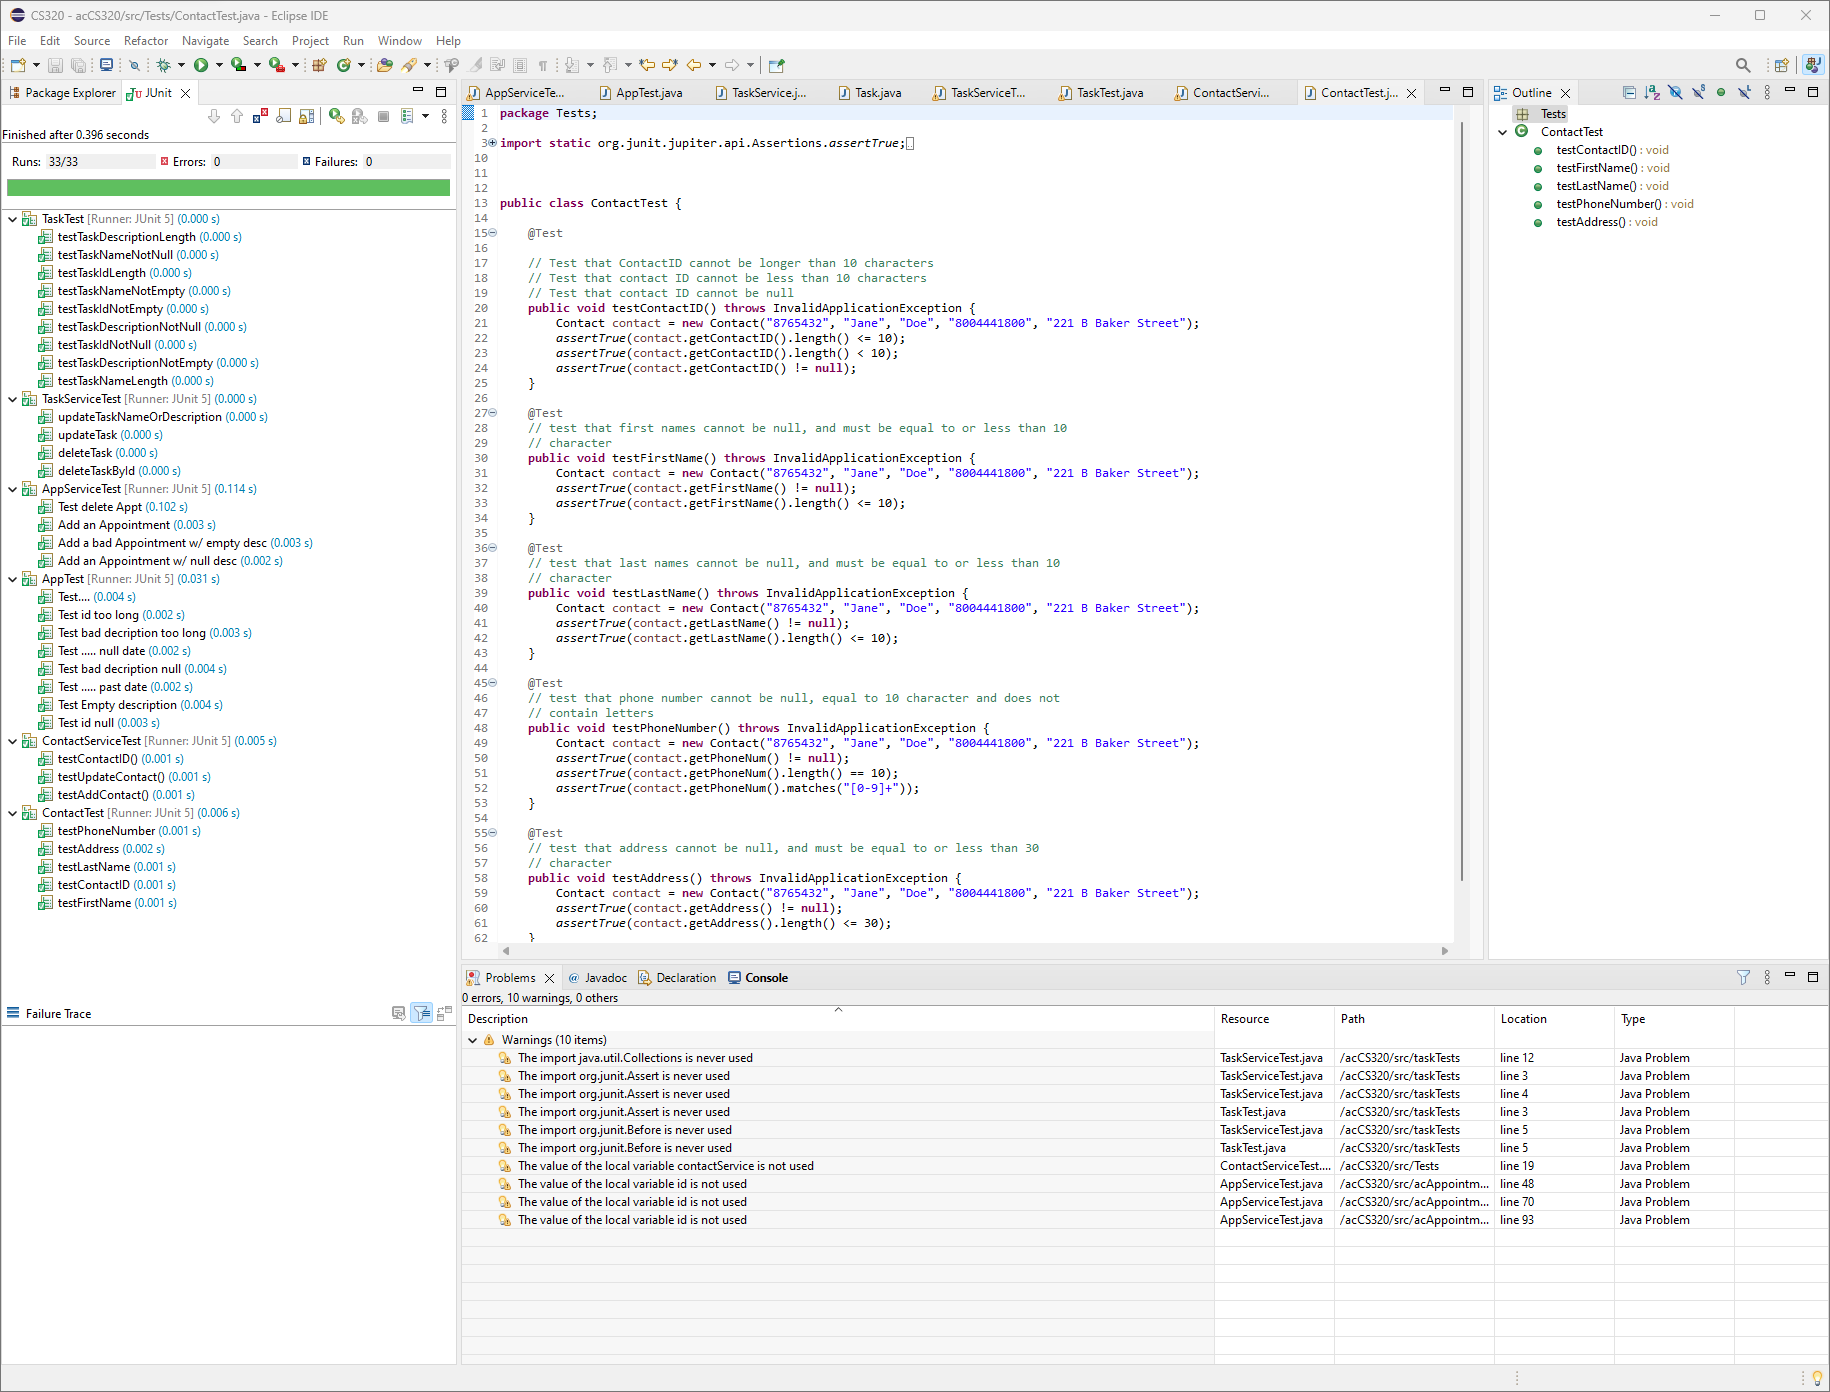The image size is (1830, 1392).
Task: Toggle Filter Stack Trace in Failure Trace
Action: [x=422, y=1013]
